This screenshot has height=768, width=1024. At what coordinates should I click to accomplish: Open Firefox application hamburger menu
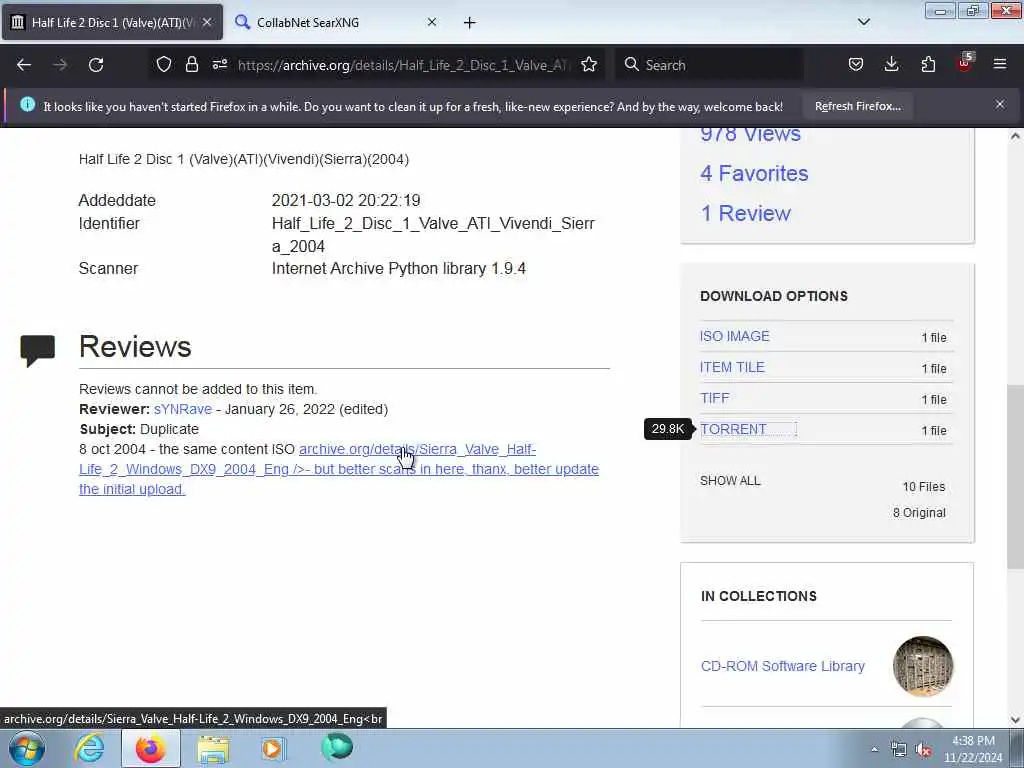pos(1000,65)
